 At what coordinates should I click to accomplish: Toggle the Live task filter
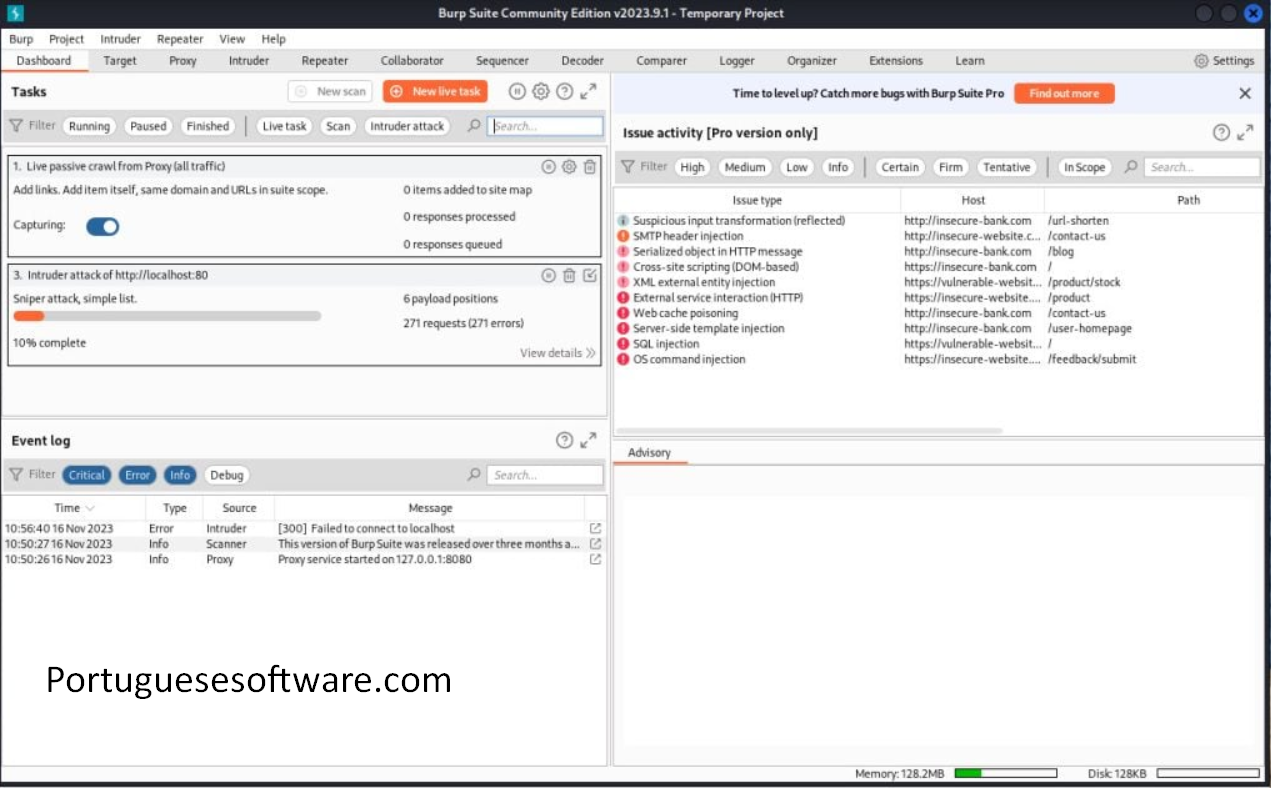point(285,126)
